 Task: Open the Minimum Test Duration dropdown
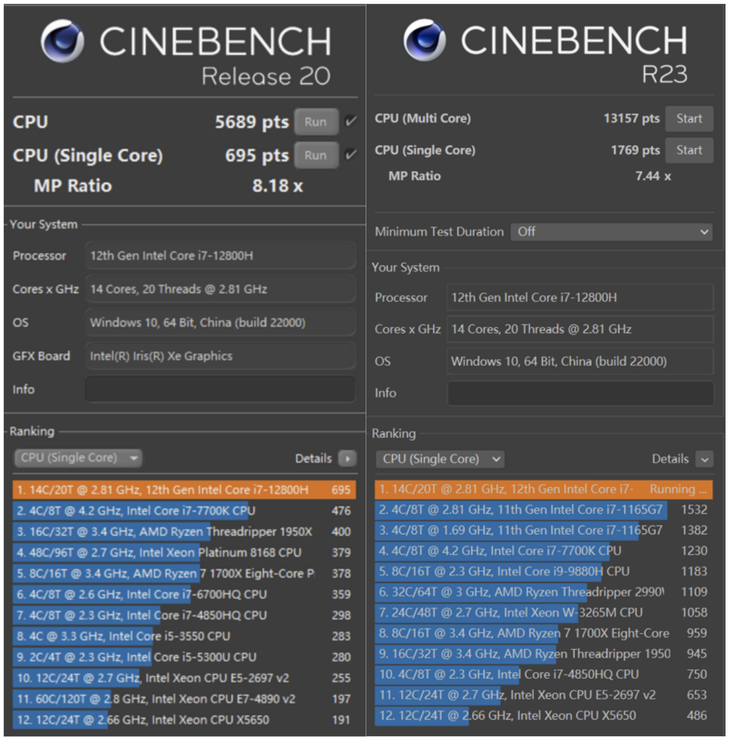[611, 231]
